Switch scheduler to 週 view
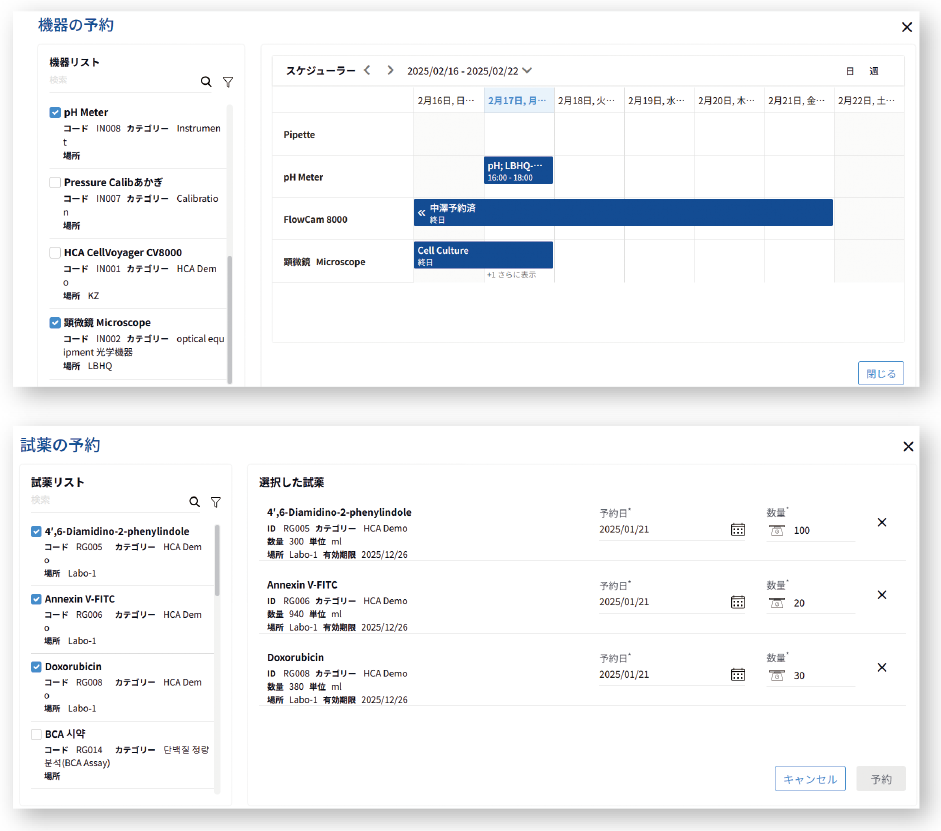This screenshot has height=831, width=941. click(874, 71)
